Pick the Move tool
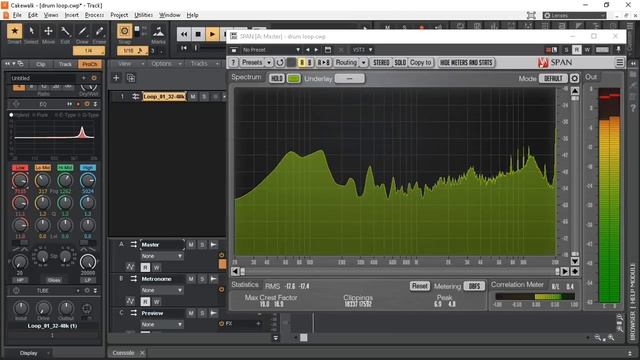Image resolution: width=640 pixels, height=360 pixels. pyautogui.click(x=48, y=31)
